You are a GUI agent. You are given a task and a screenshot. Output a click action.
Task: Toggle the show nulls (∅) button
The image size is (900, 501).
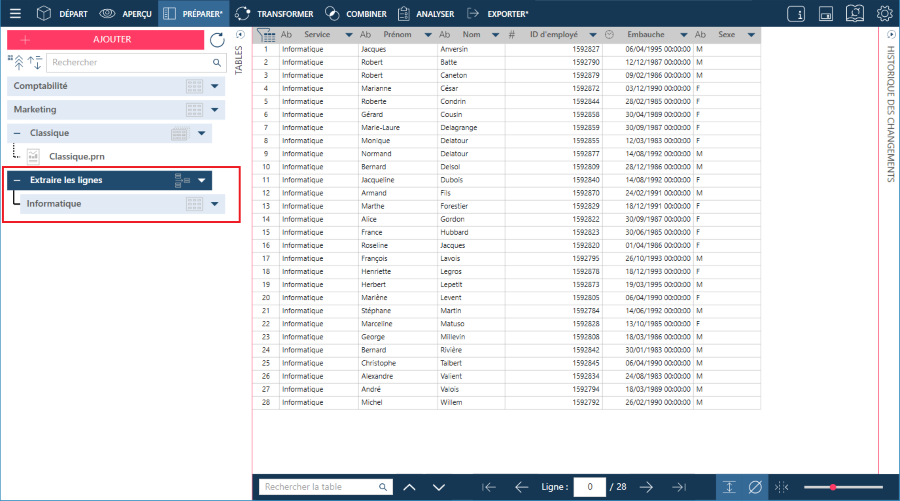tap(755, 487)
